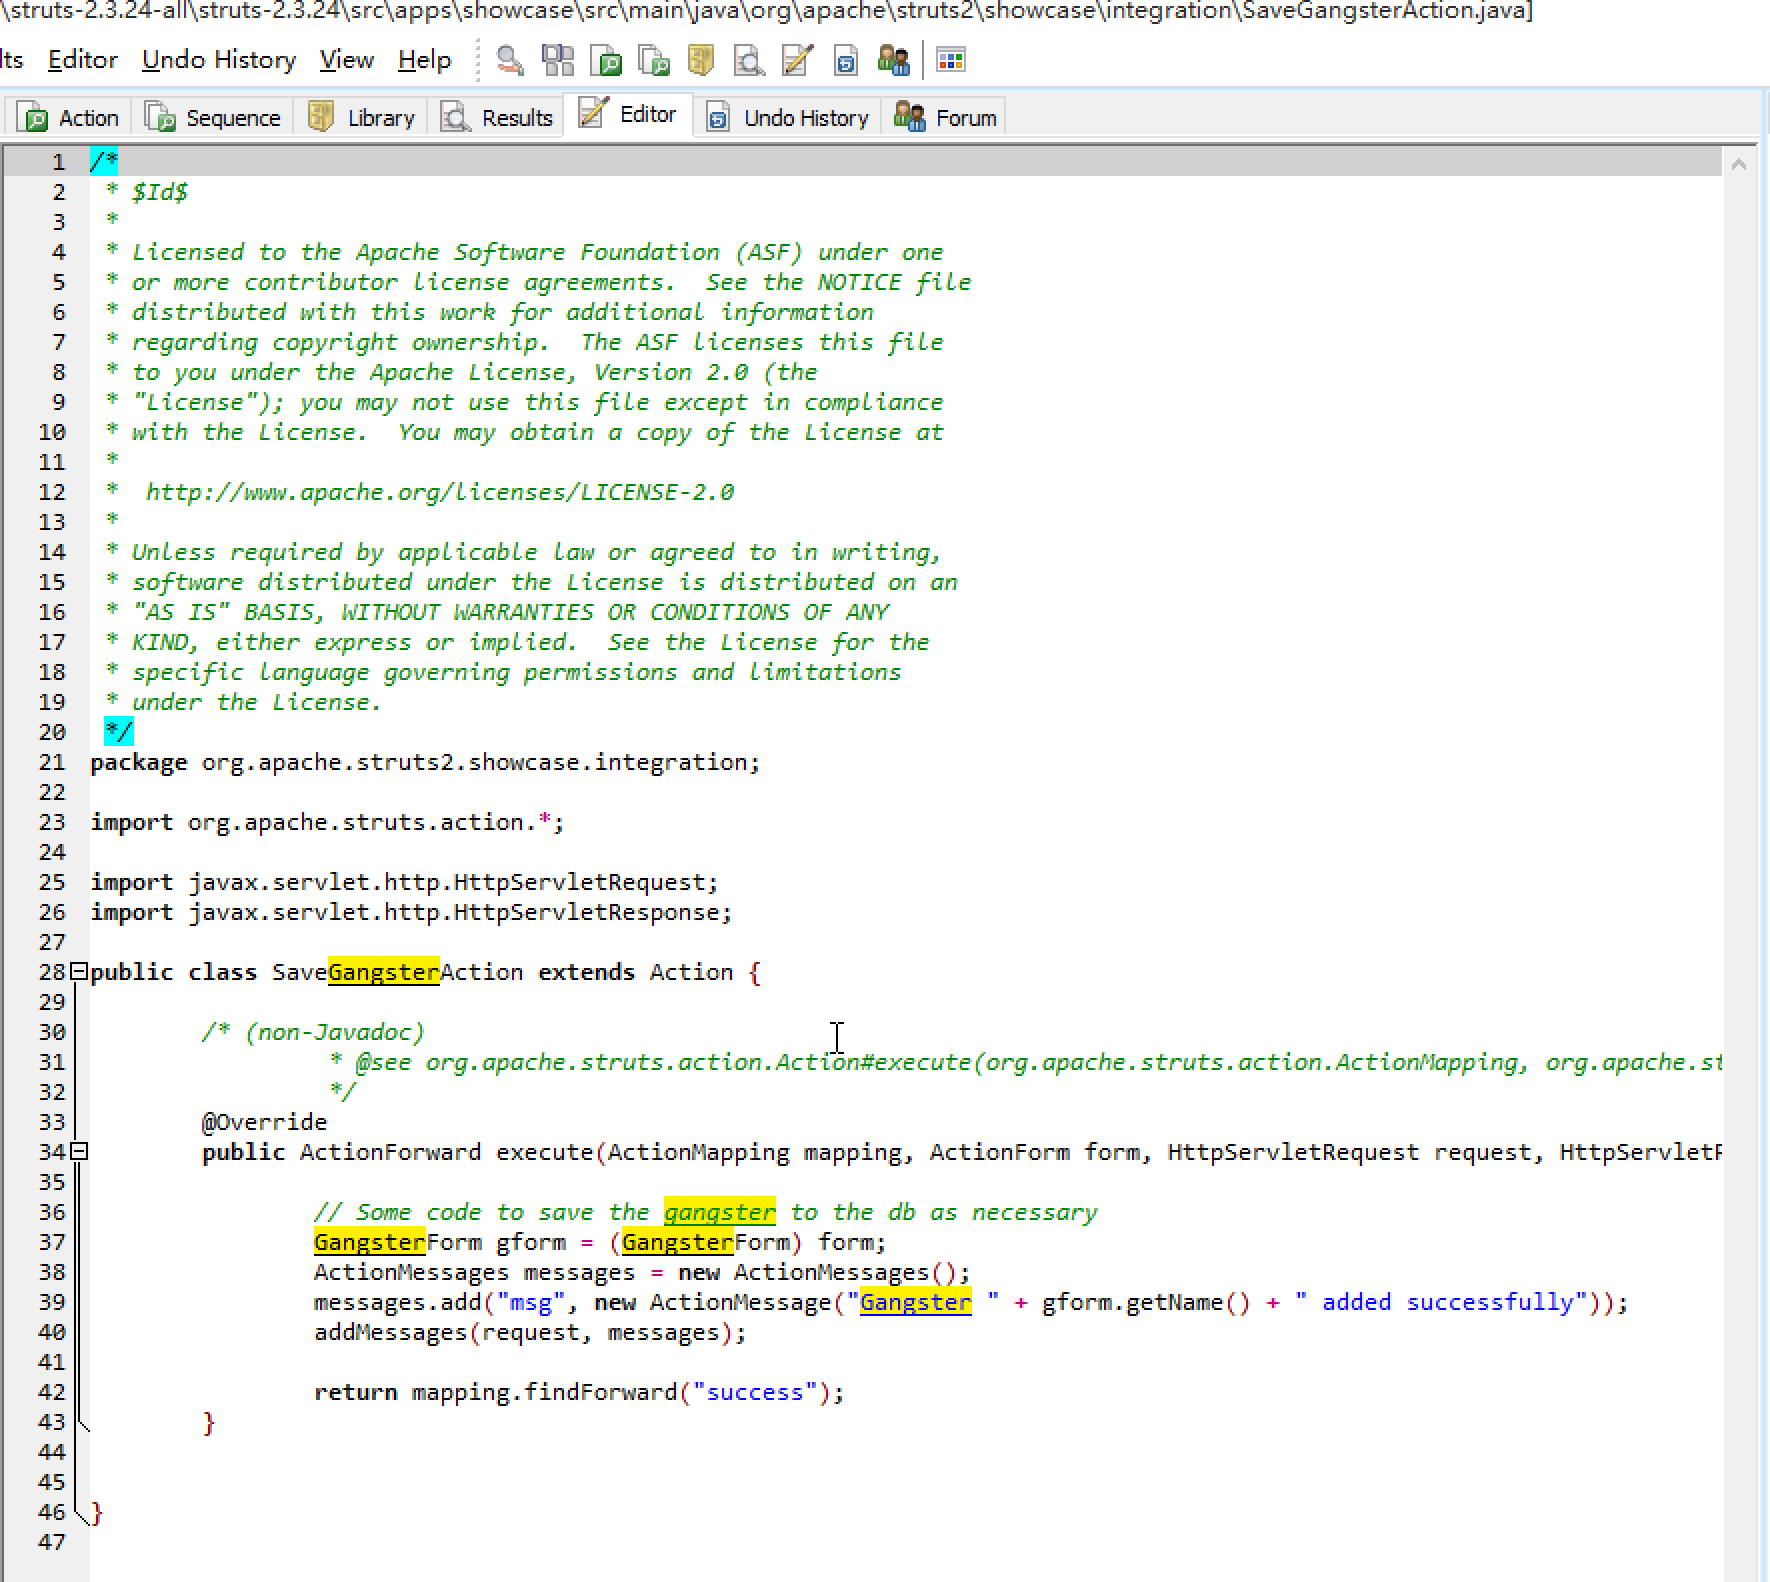Click the Action page toolbar icon

(x=606, y=61)
